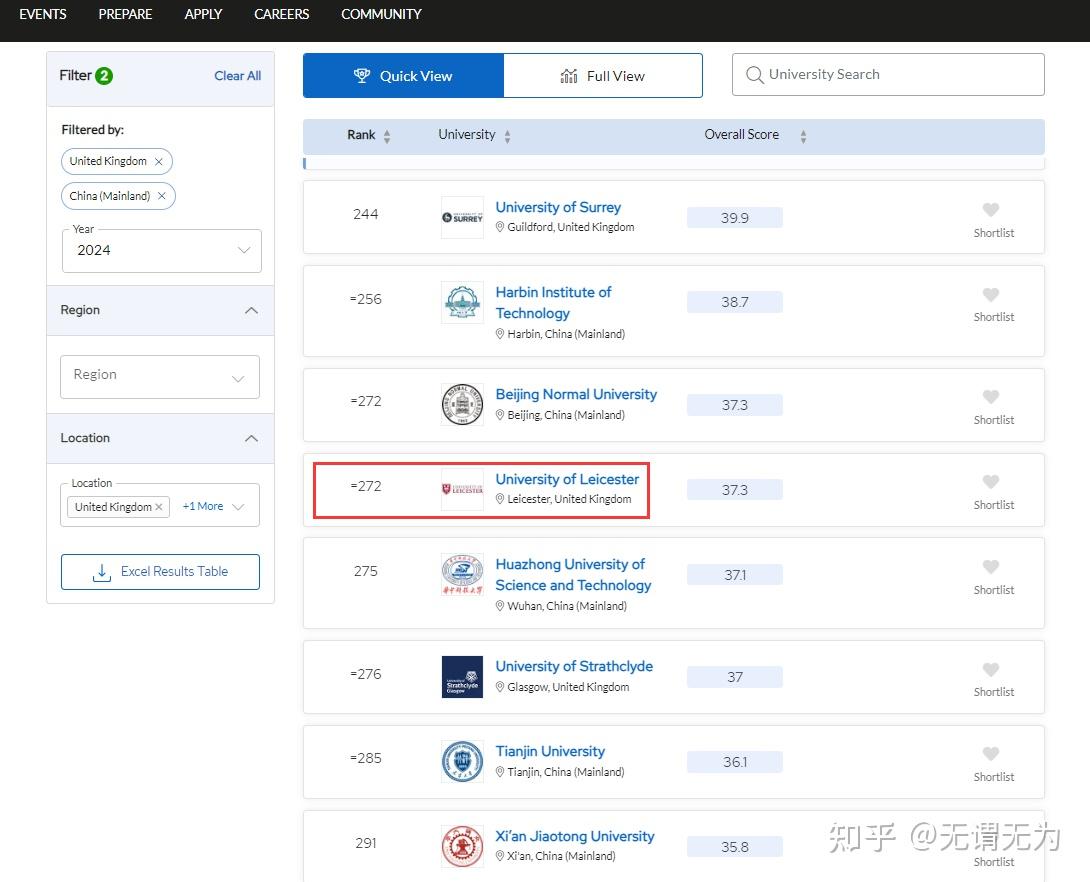Open University of Strathclyde link
The image size is (1090, 882).
pos(574,666)
